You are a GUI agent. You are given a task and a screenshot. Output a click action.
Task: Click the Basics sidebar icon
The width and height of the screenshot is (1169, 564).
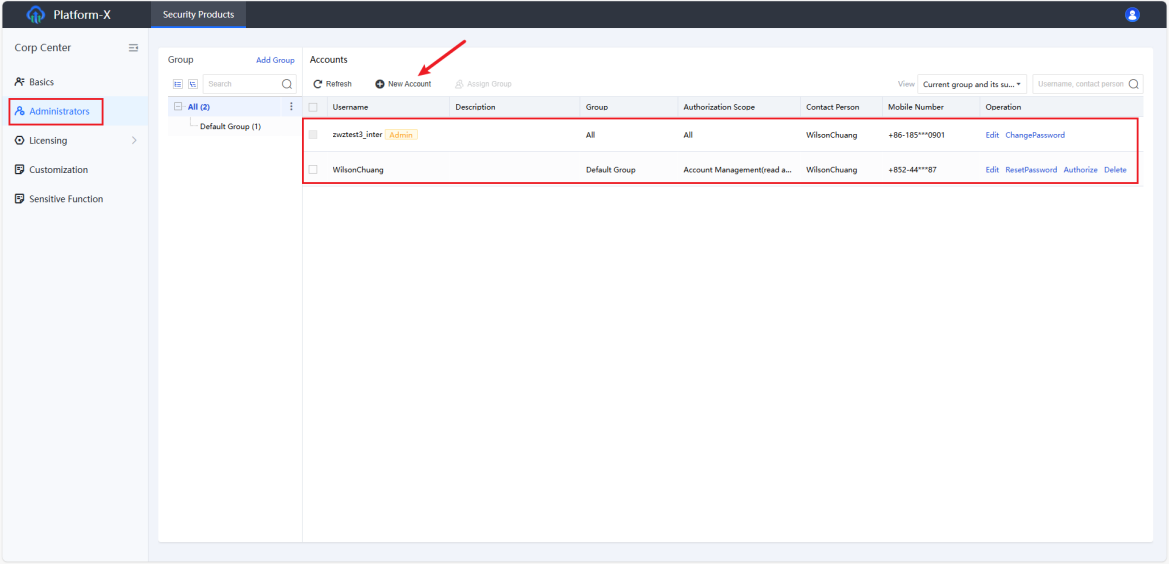pyautogui.click(x=19, y=82)
